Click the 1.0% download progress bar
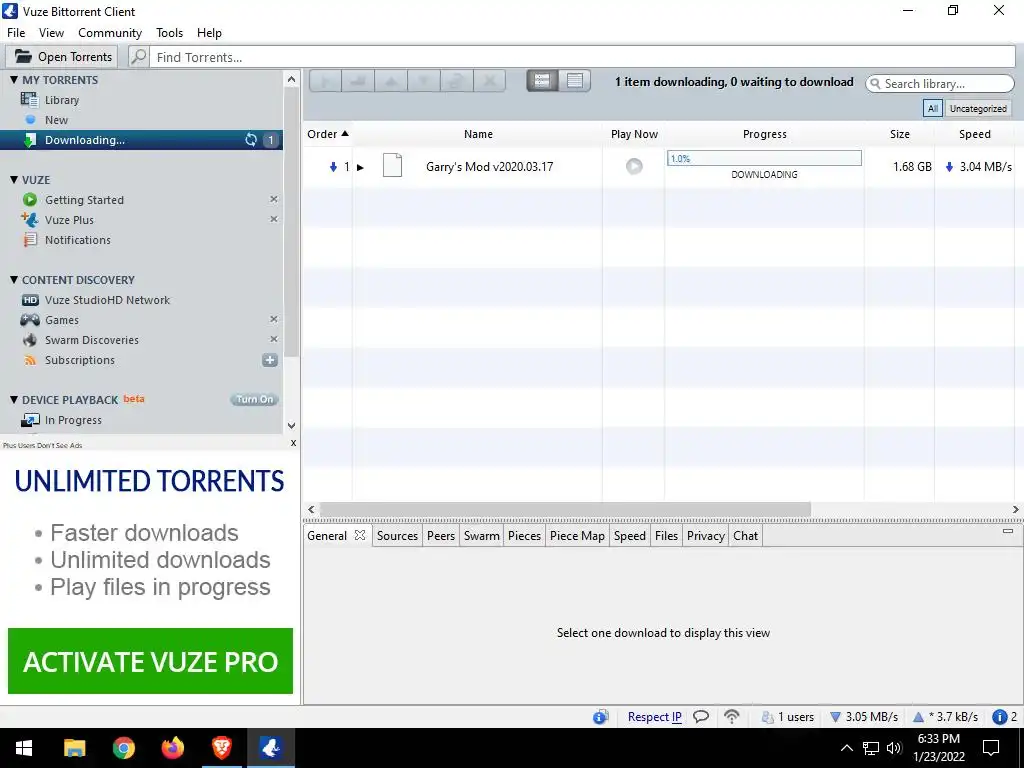Viewport: 1024px width, 768px height. coord(764,158)
